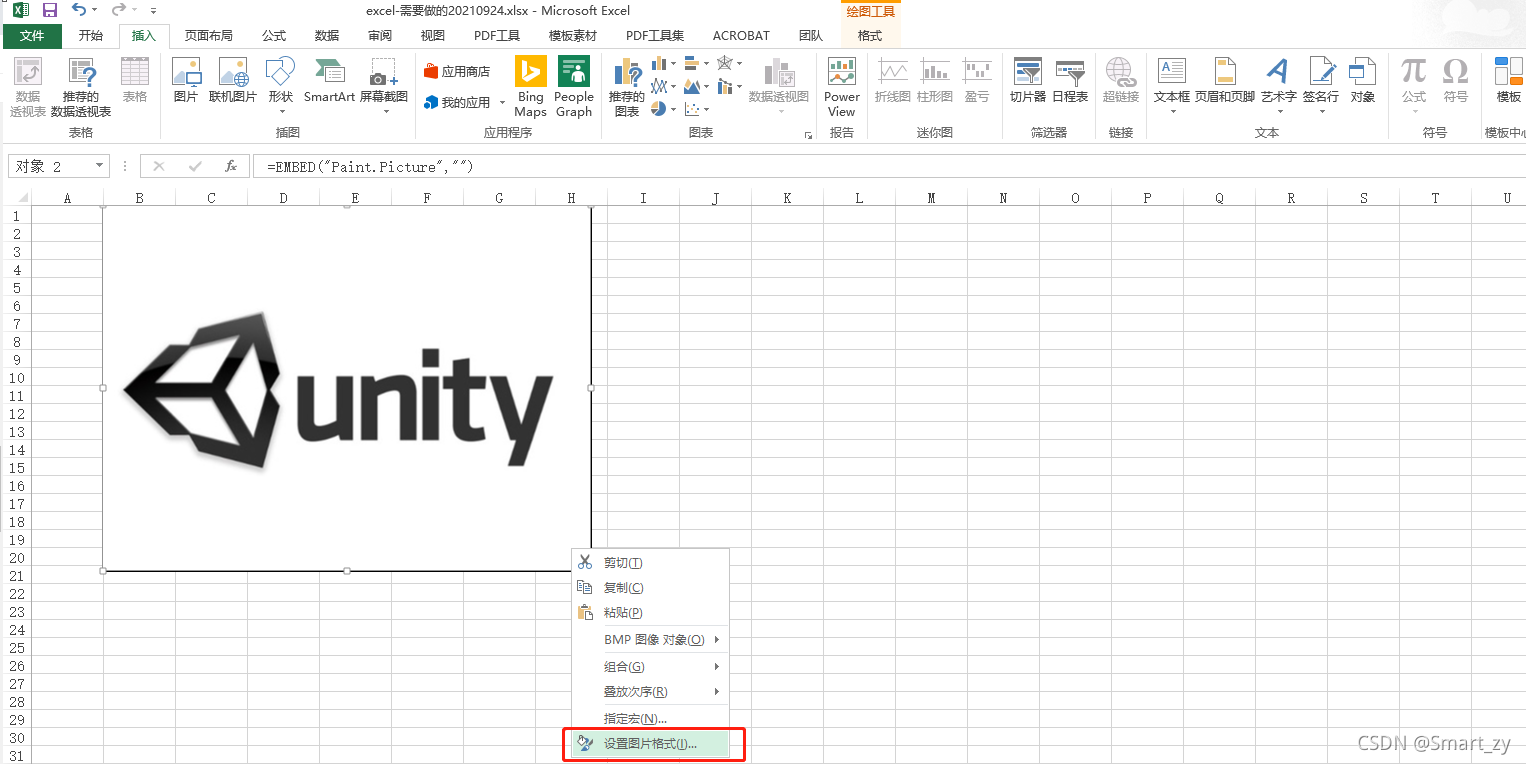Image resolution: width=1526 pixels, height=764 pixels.
Task: Choose Cut from context menu
Action: coord(650,563)
